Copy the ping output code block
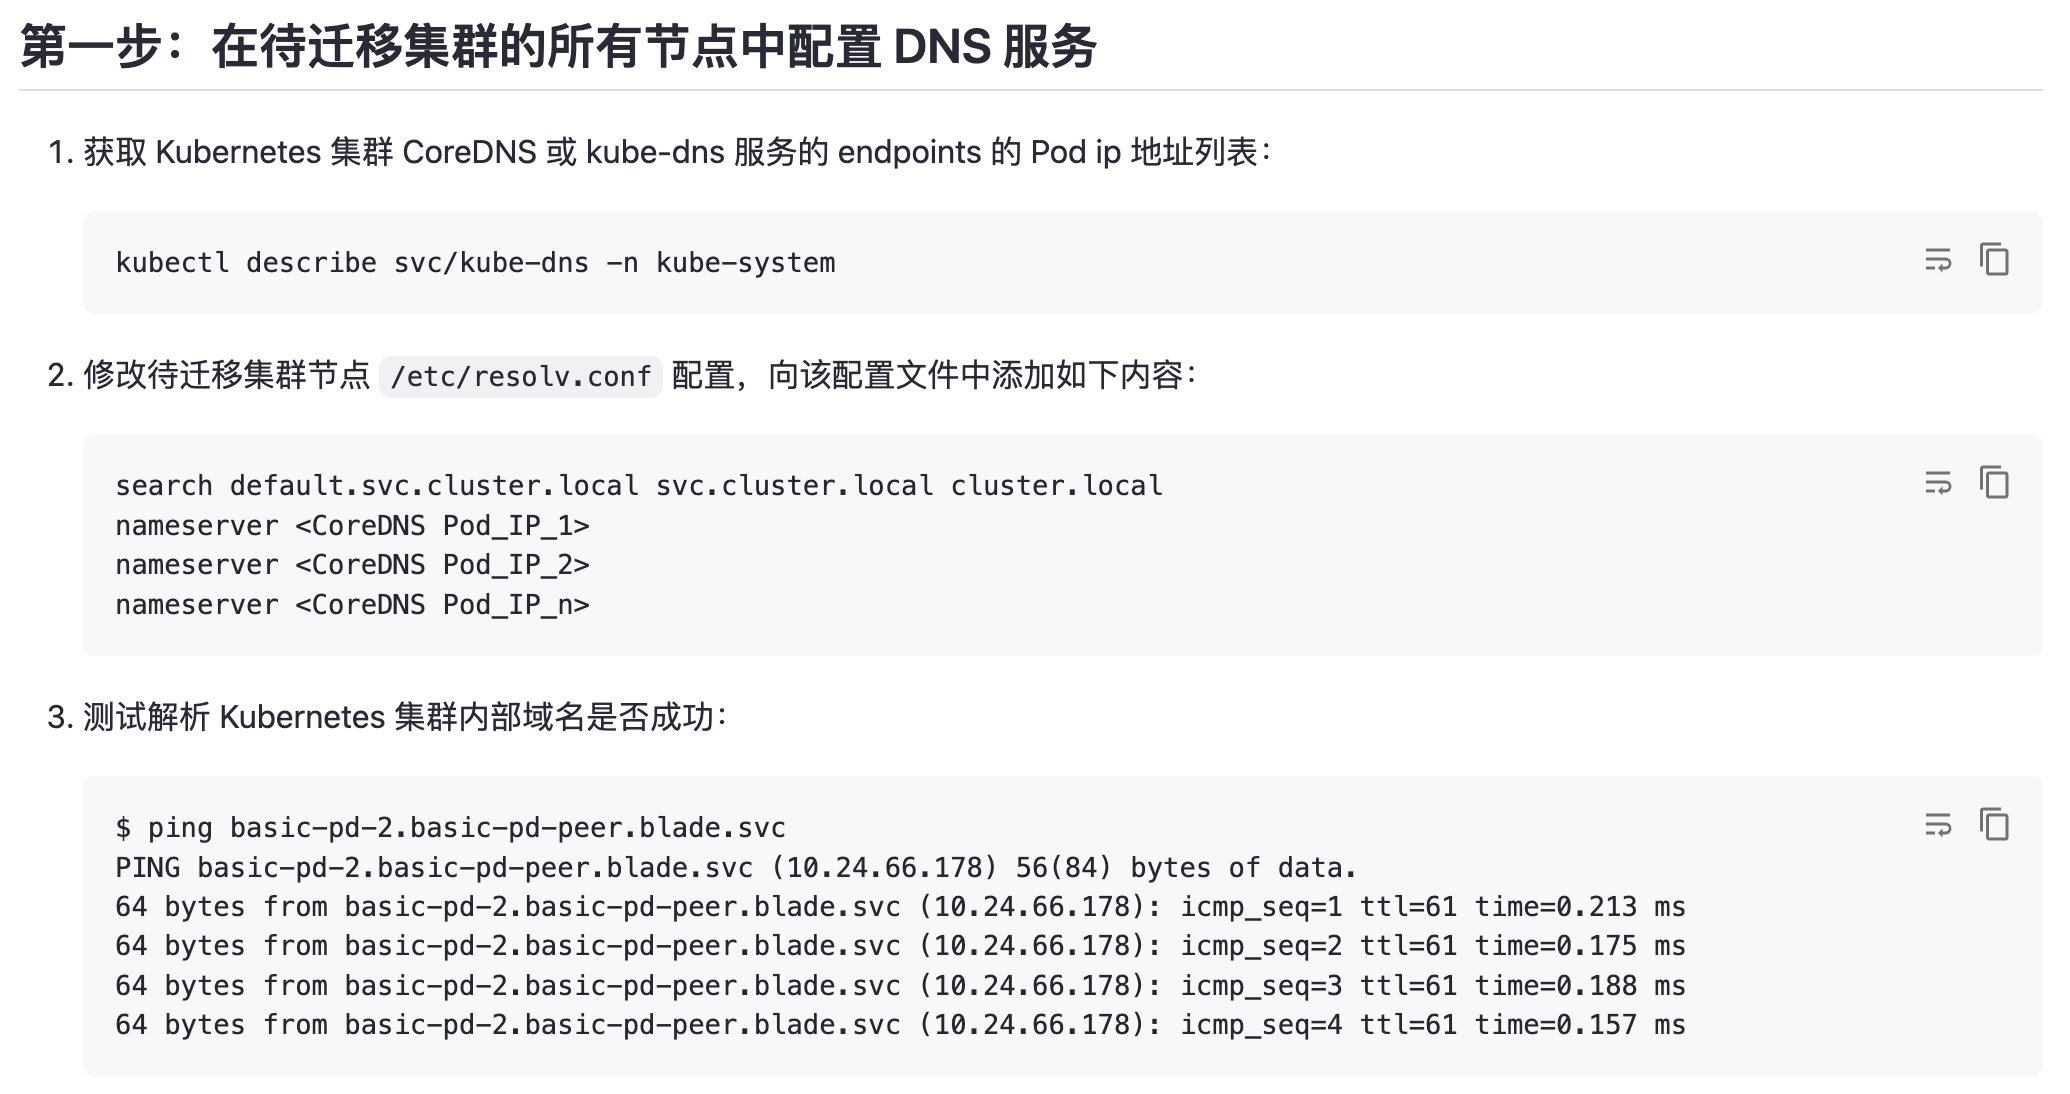 (x=1994, y=825)
